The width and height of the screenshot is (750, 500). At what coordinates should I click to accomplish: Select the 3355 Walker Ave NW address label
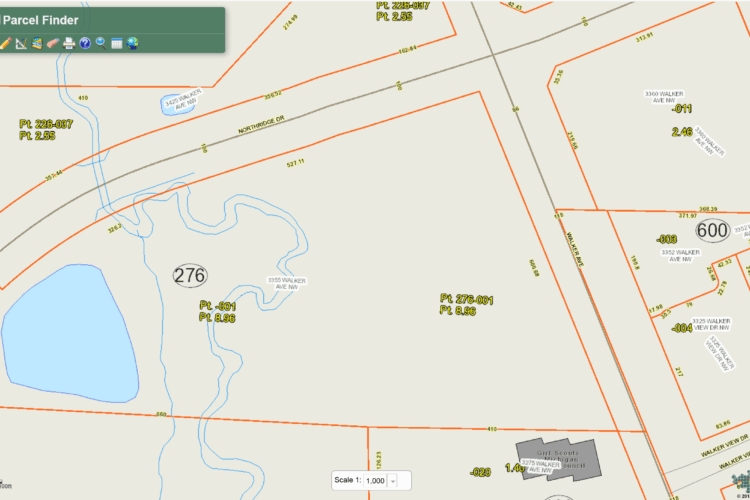[287, 283]
